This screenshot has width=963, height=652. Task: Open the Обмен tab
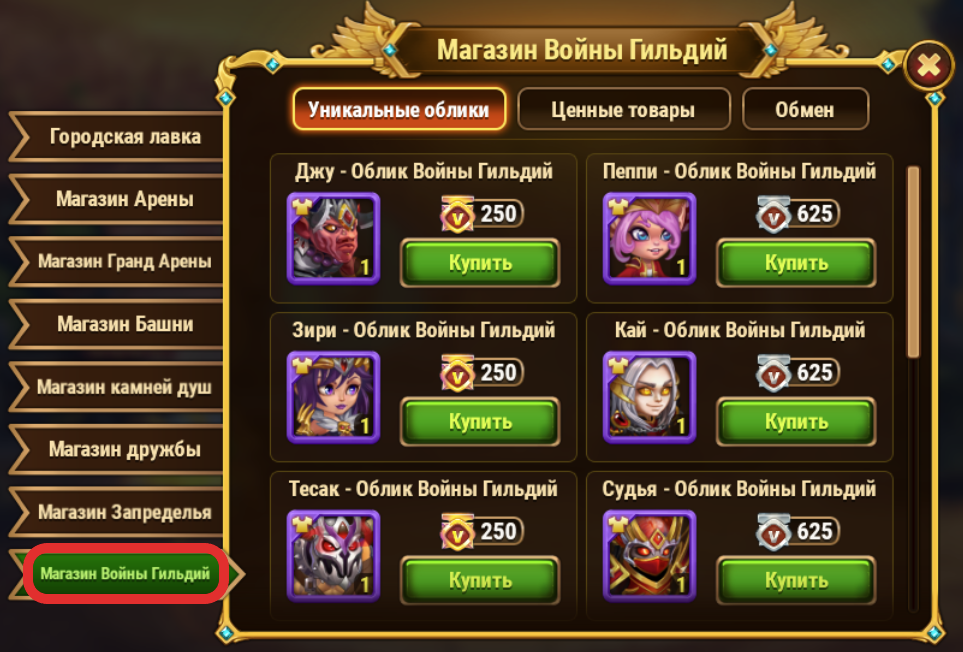coord(805,109)
